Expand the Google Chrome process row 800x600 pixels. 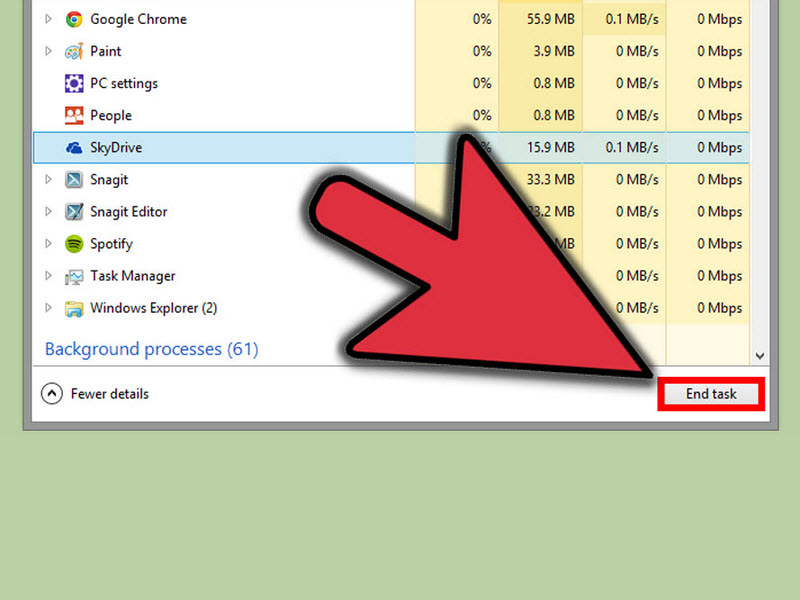[48, 19]
